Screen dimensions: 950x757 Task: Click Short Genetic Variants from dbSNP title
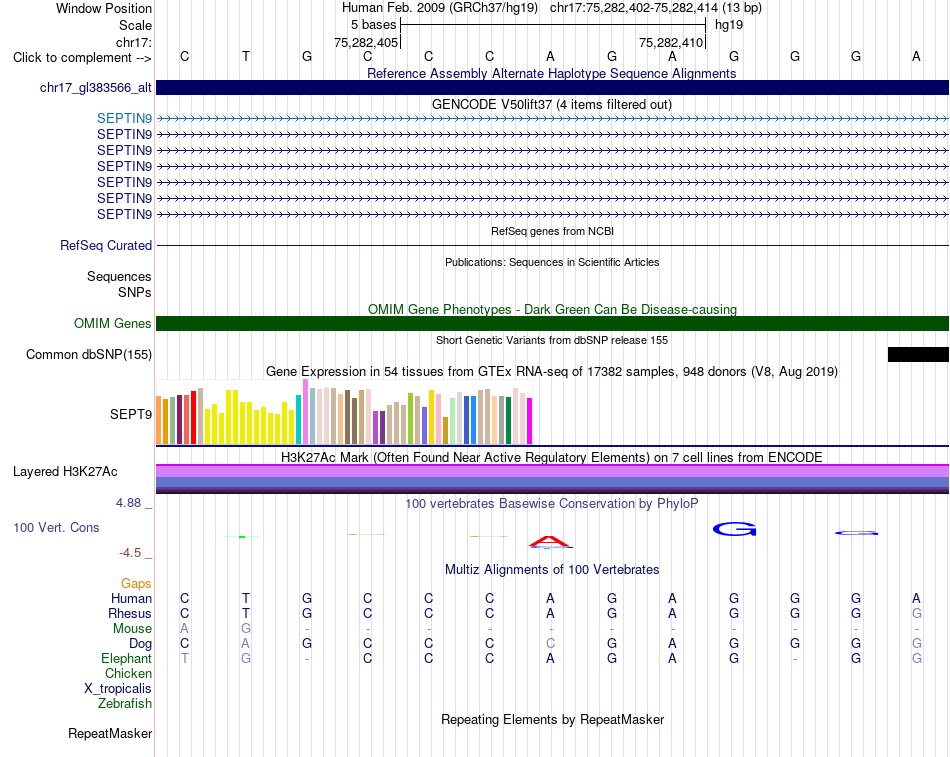tap(552, 340)
